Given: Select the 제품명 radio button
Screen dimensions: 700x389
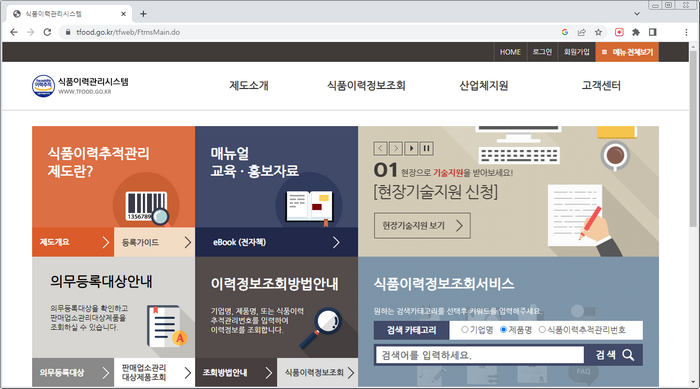Looking at the screenshot, I should point(504,330).
